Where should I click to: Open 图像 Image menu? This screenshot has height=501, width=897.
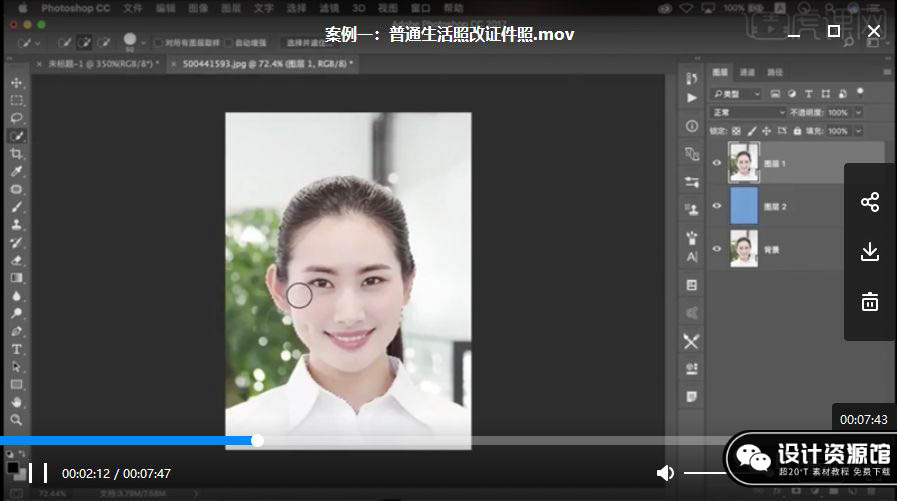coord(198,8)
